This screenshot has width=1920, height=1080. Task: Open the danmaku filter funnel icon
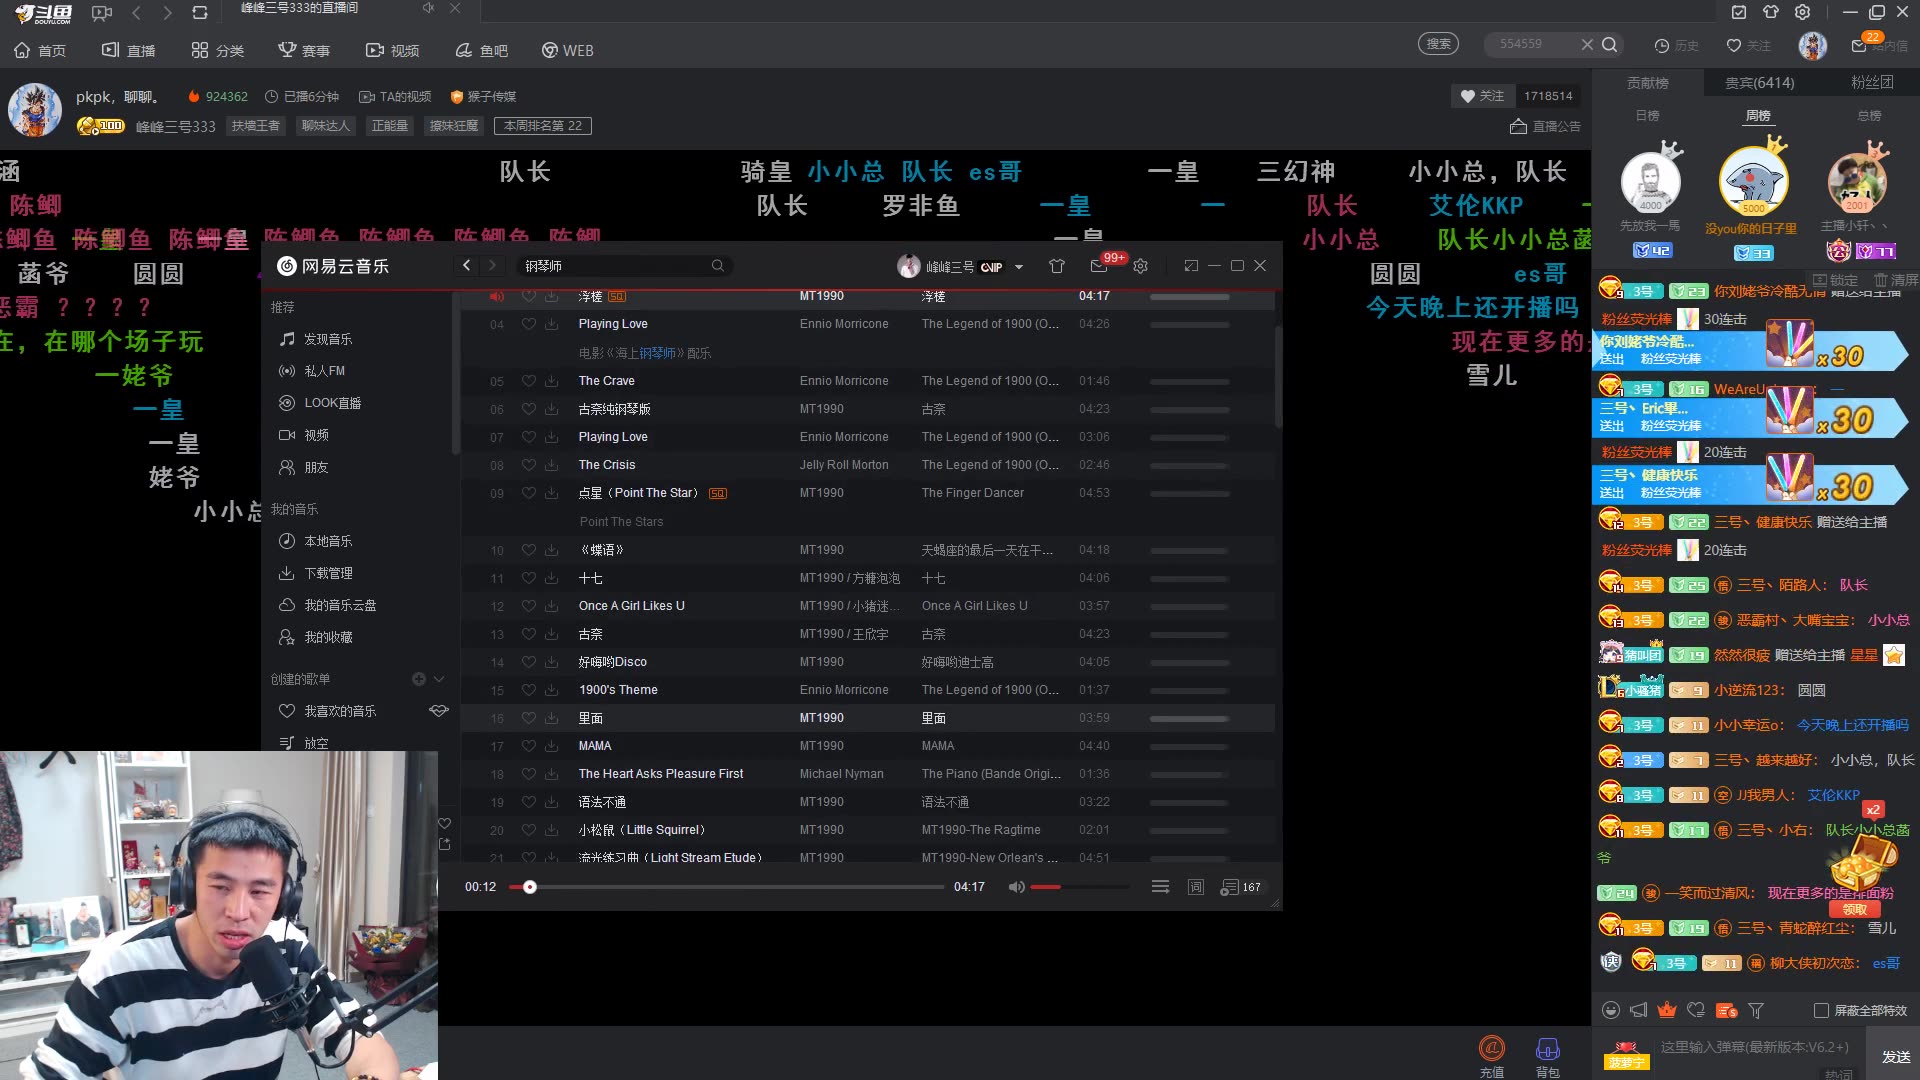tap(1756, 1010)
